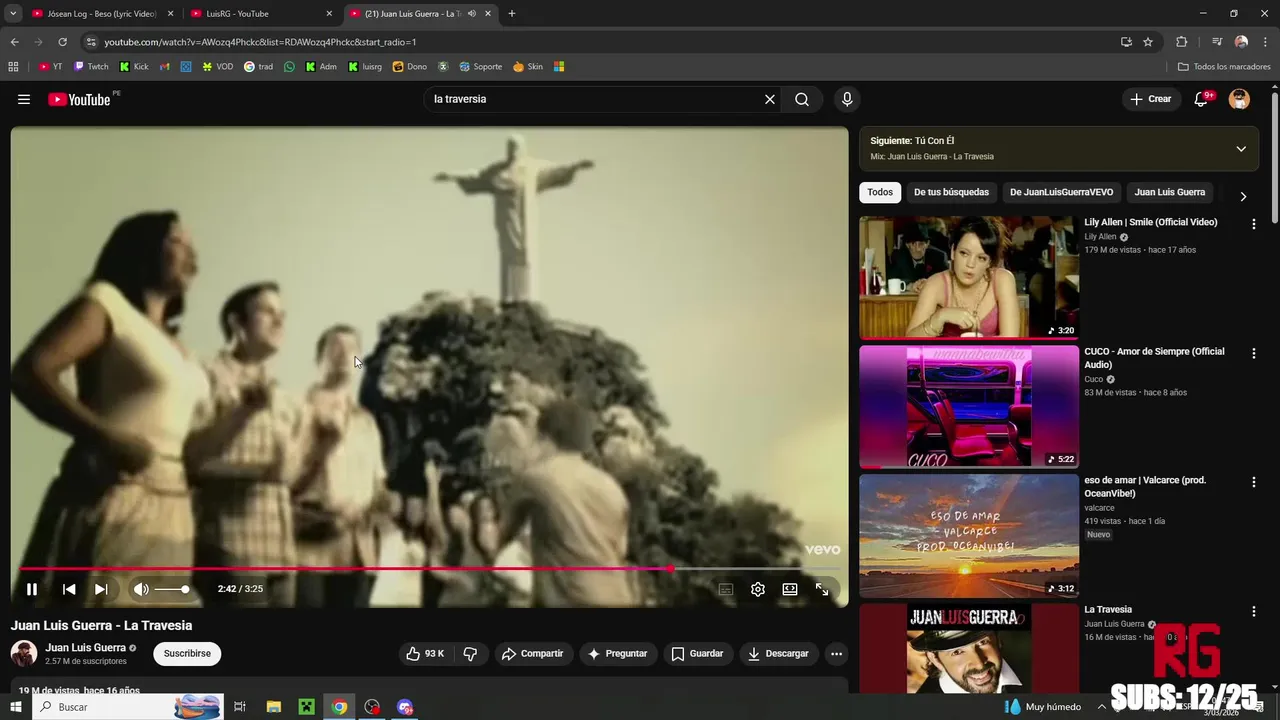This screenshot has width=1280, height=720.
Task: Open the Kick bookmark
Action: pyautogui.click(x=134, y=67)
